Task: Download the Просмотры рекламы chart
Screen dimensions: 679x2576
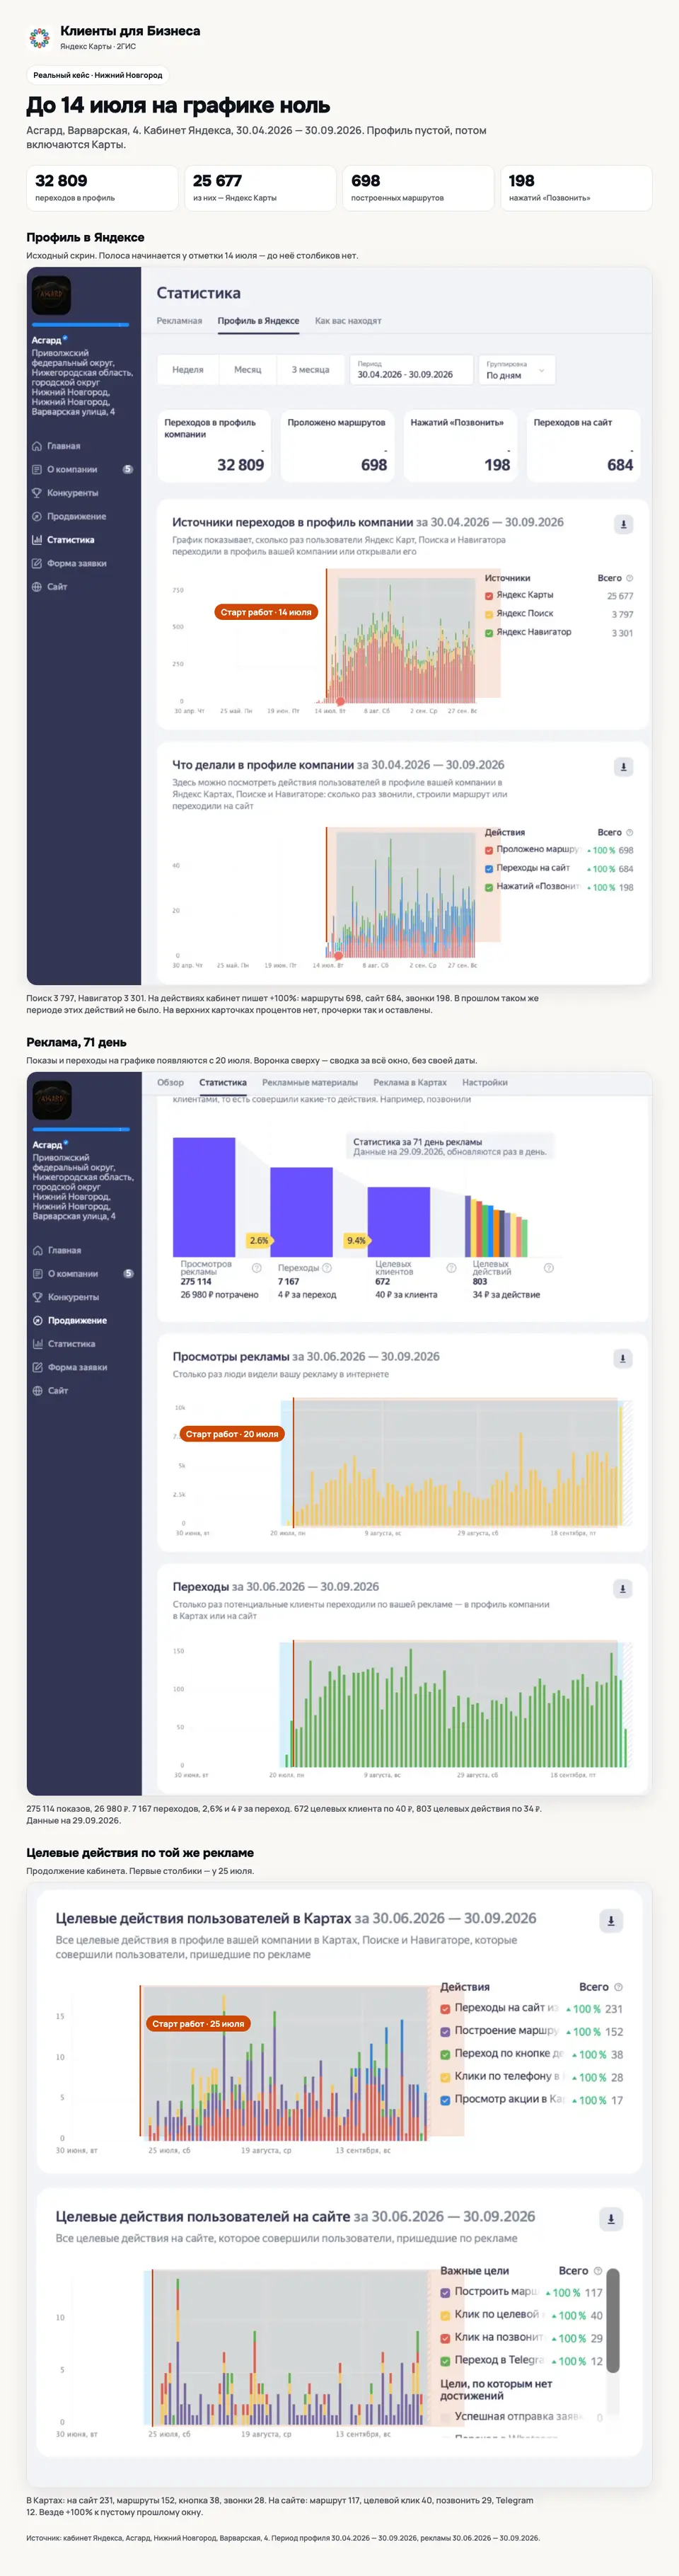Action: click(623, 1359)
